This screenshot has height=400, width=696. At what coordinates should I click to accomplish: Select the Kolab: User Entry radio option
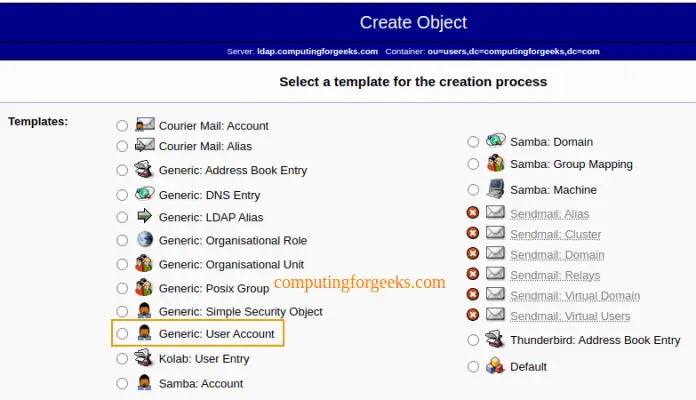(122, 358)
